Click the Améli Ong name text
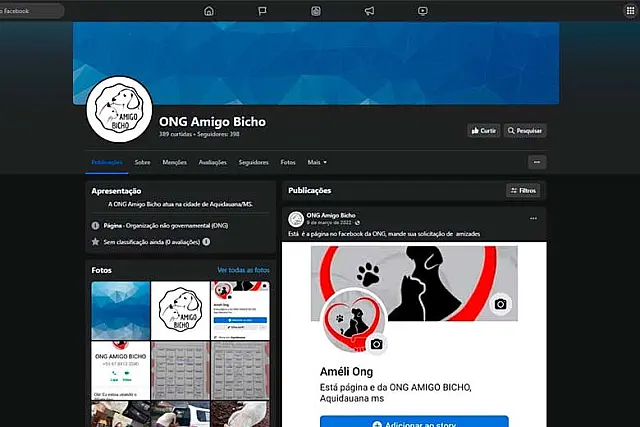 click(x=346, y=371)
